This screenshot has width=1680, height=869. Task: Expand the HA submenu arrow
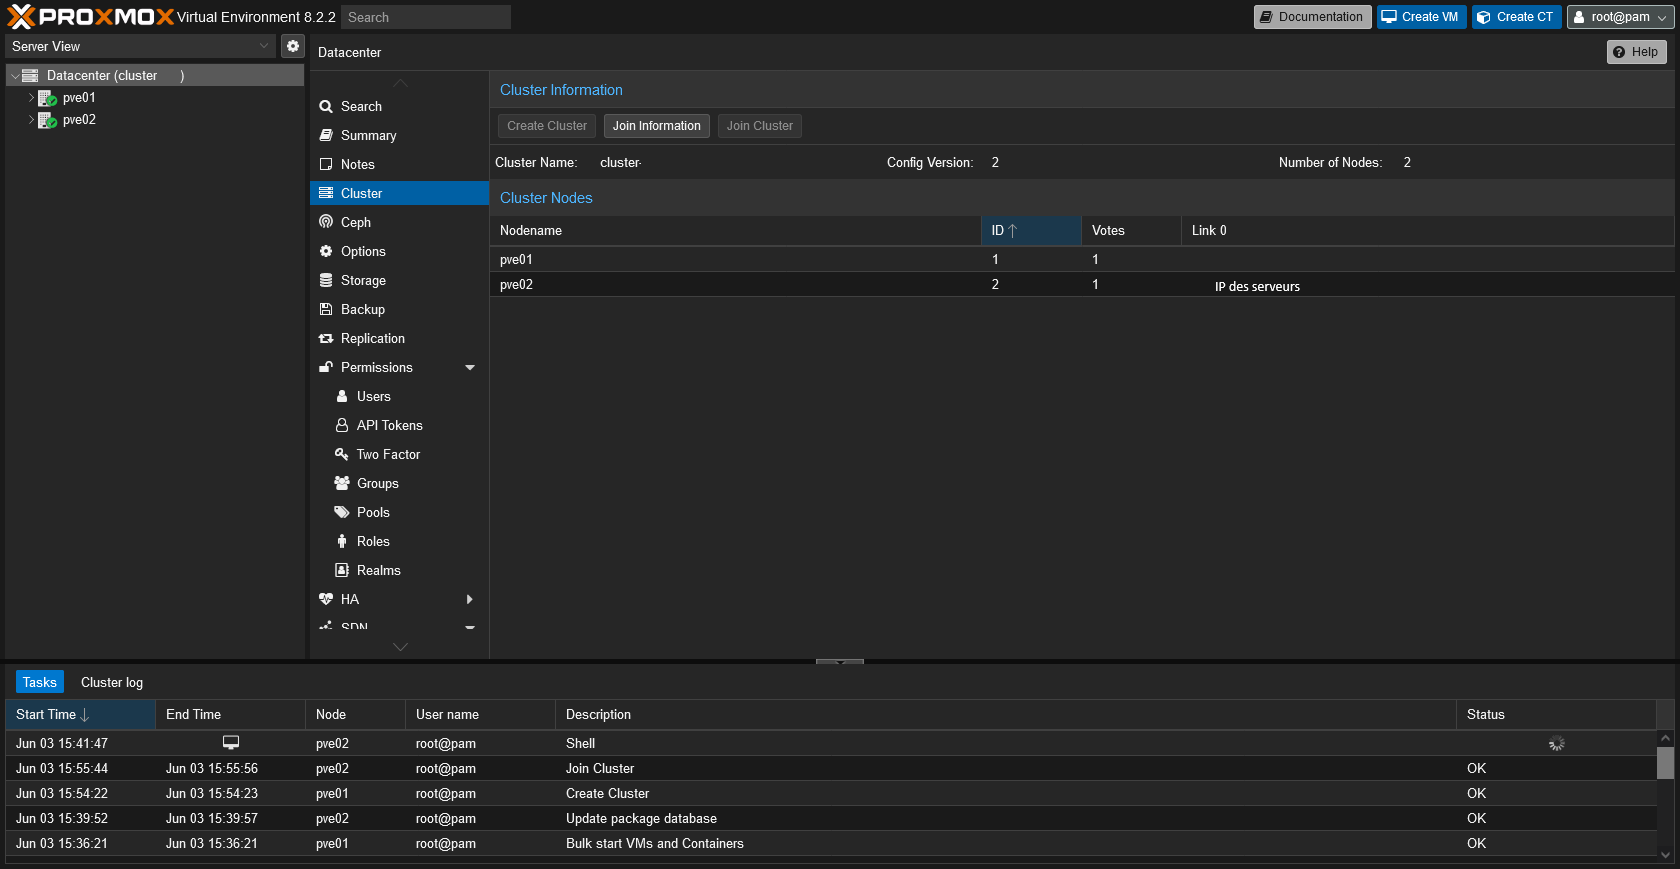(470, 599)
